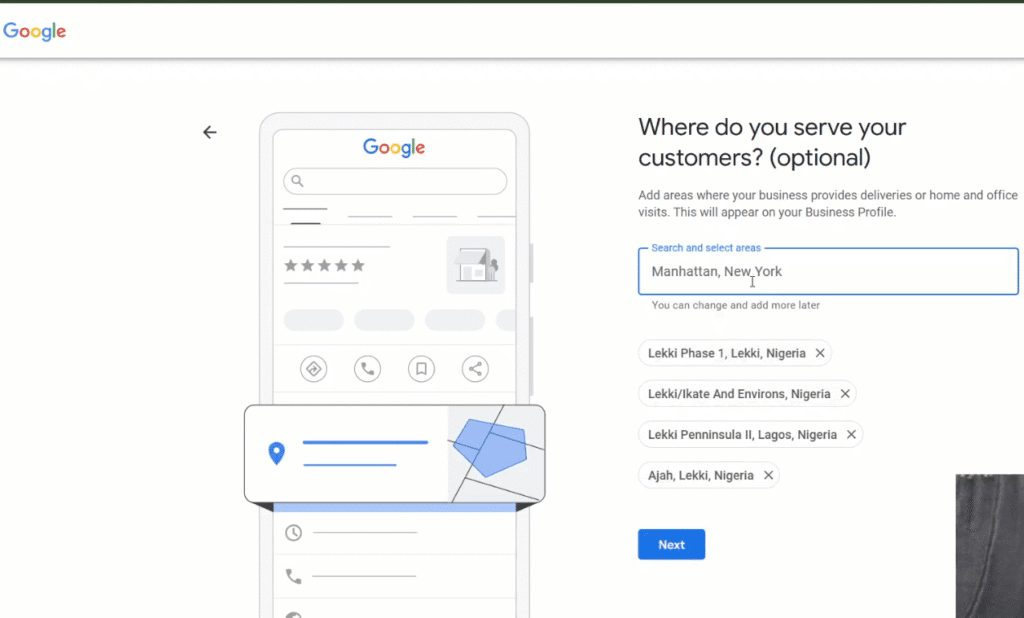Open the Search and select areas field

[828, 271]
